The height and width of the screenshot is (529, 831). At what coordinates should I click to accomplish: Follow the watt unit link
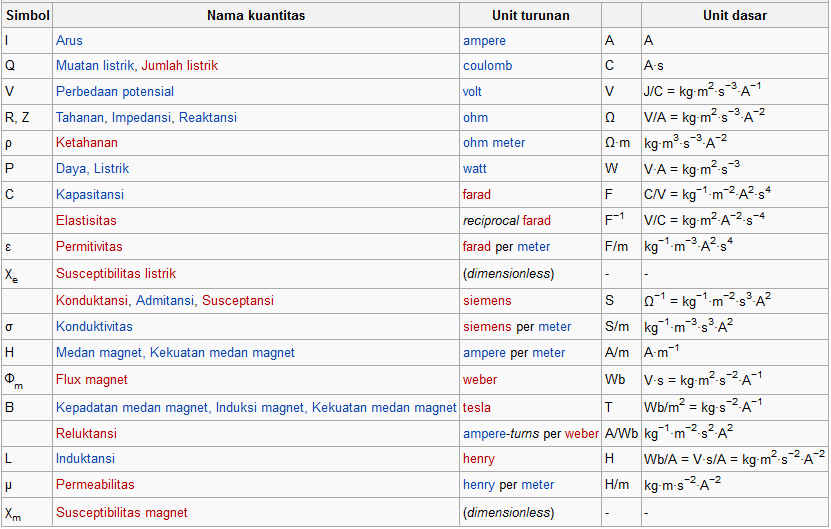click(475, 169)
